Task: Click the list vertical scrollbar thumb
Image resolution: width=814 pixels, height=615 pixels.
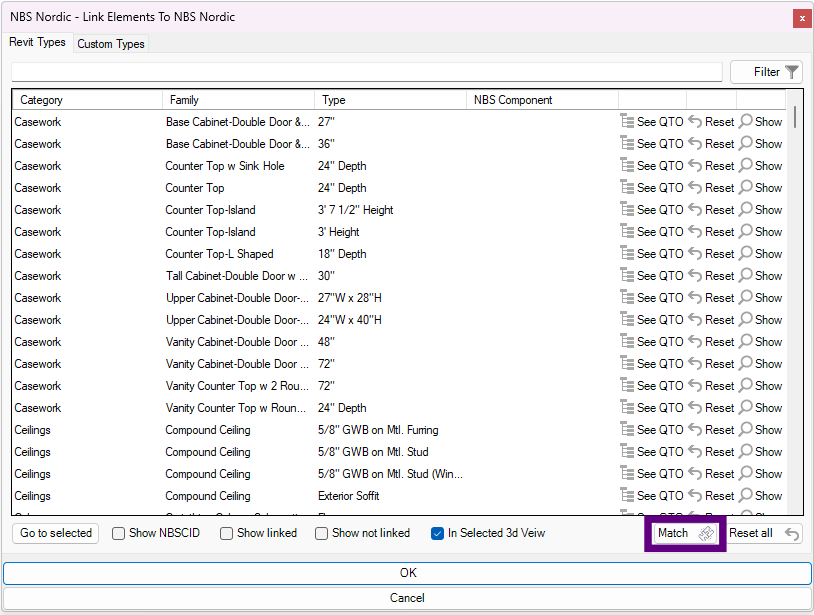Action: (795, 117)
